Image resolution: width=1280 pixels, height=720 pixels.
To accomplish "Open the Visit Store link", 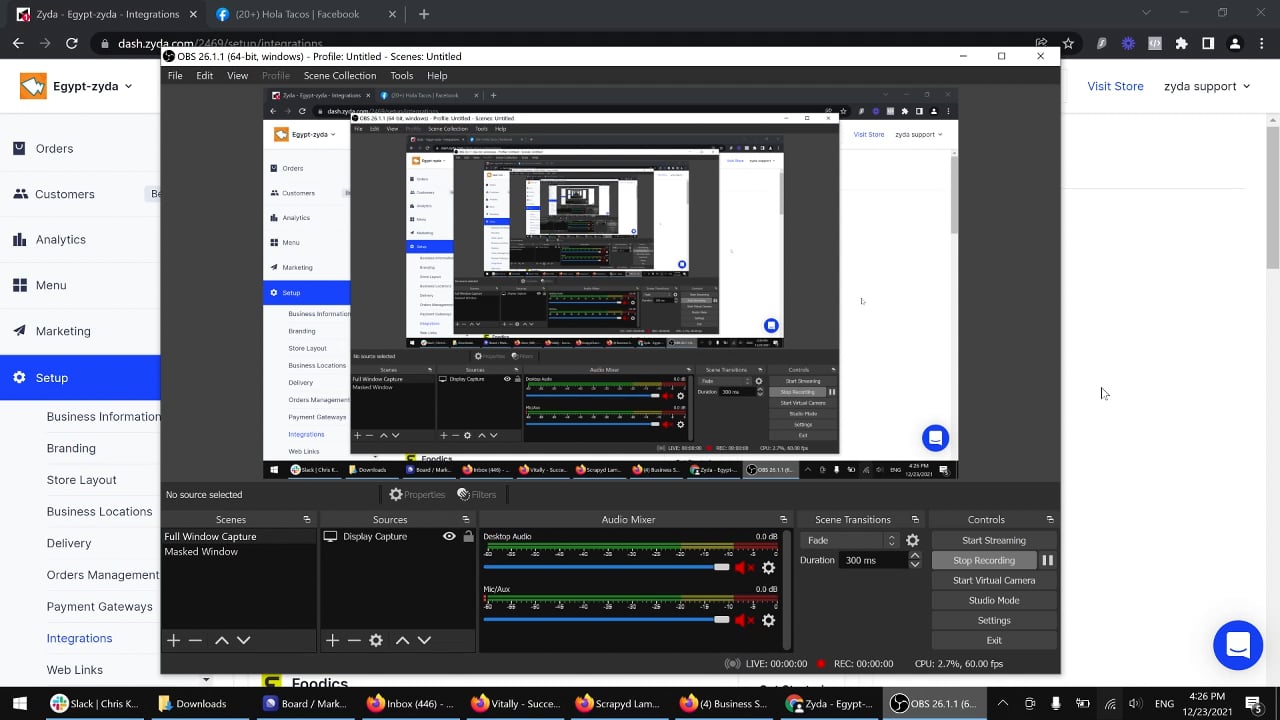I will pos(1115,86).
